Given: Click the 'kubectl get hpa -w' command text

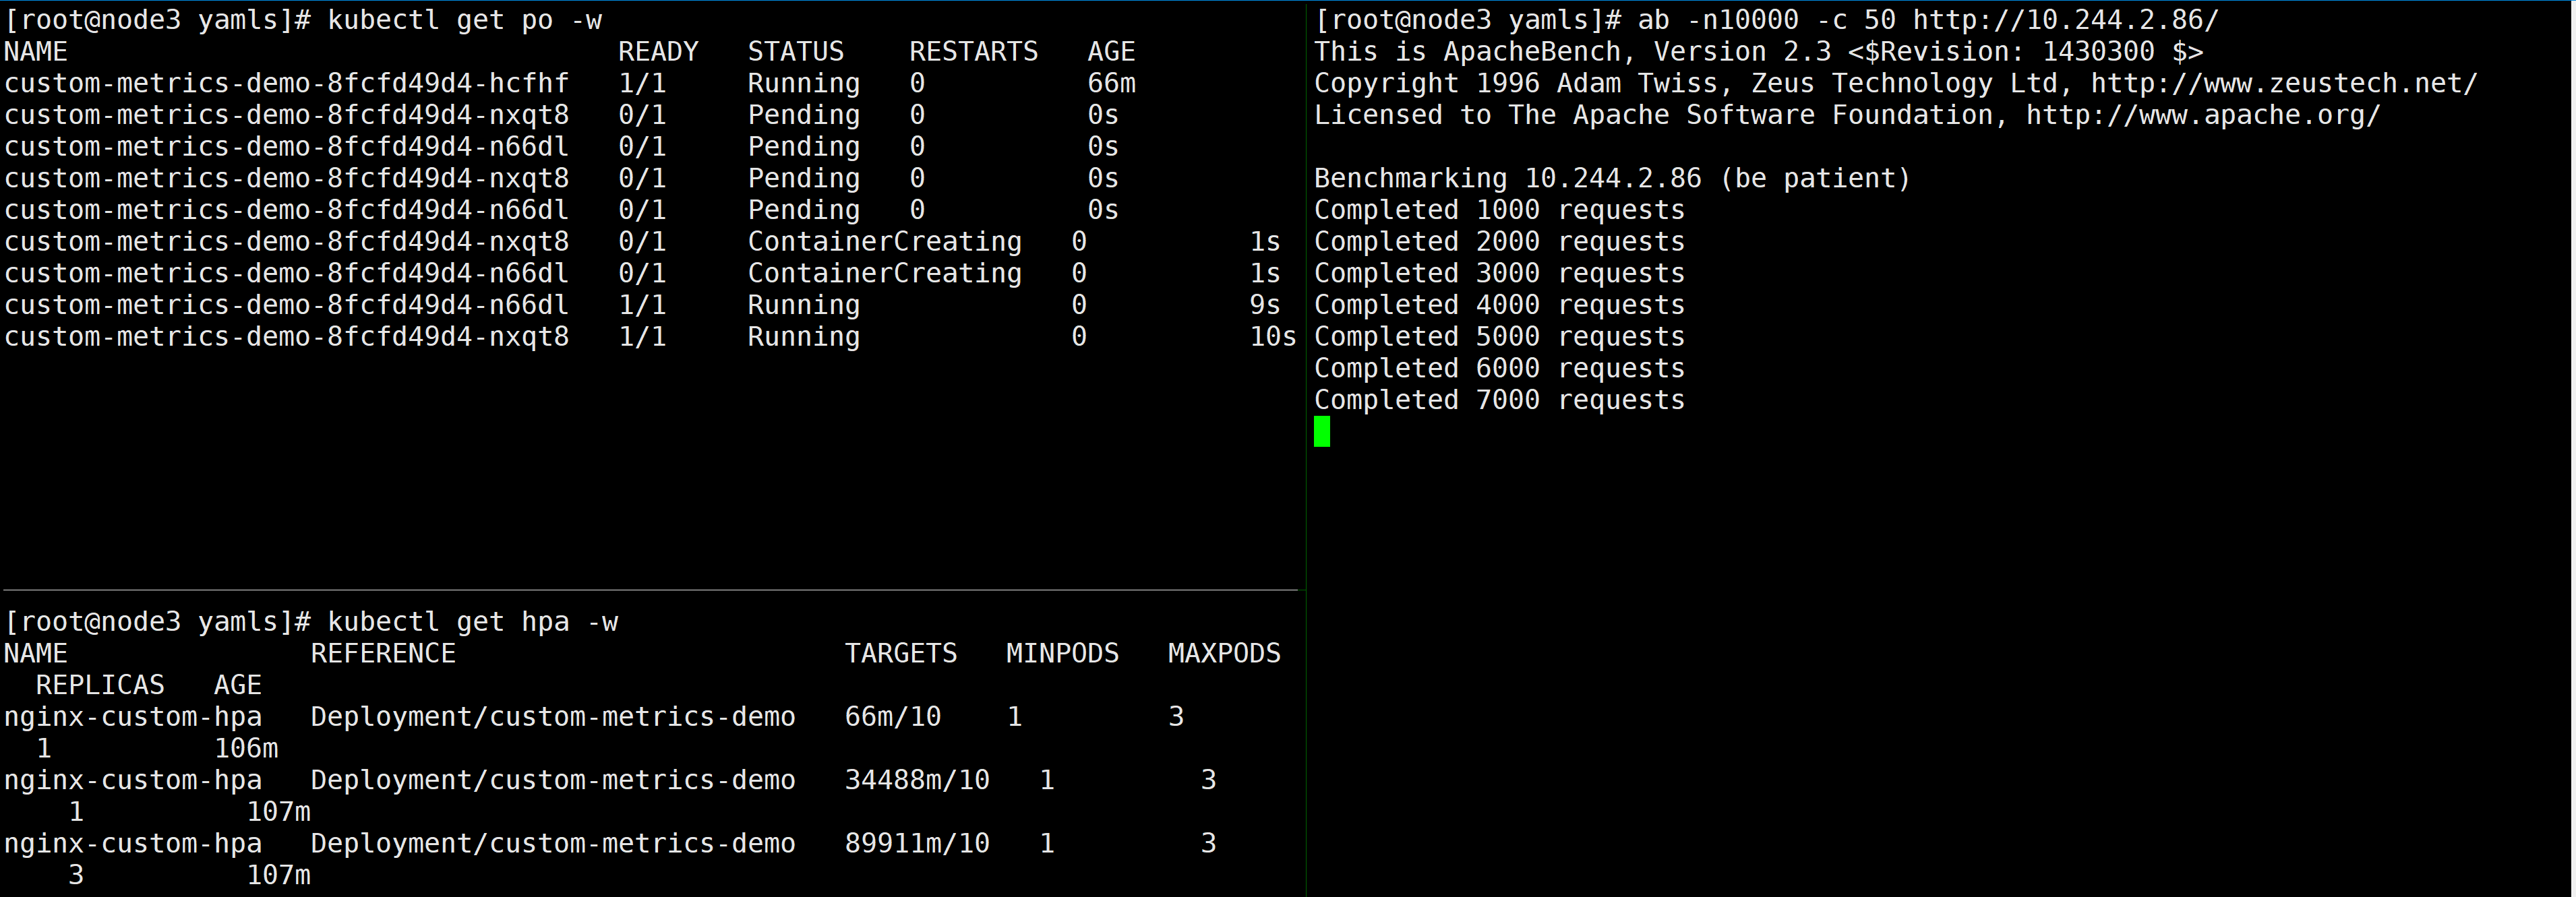Looking at the screenshot, I should click(473, 622).
